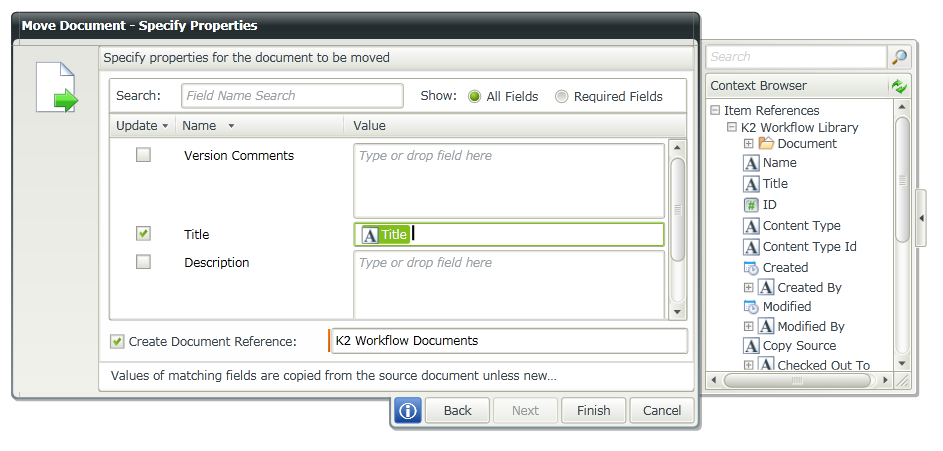Select Copy Source in the tree
This screenshot has height=451, width=943.
coord(799,346)
